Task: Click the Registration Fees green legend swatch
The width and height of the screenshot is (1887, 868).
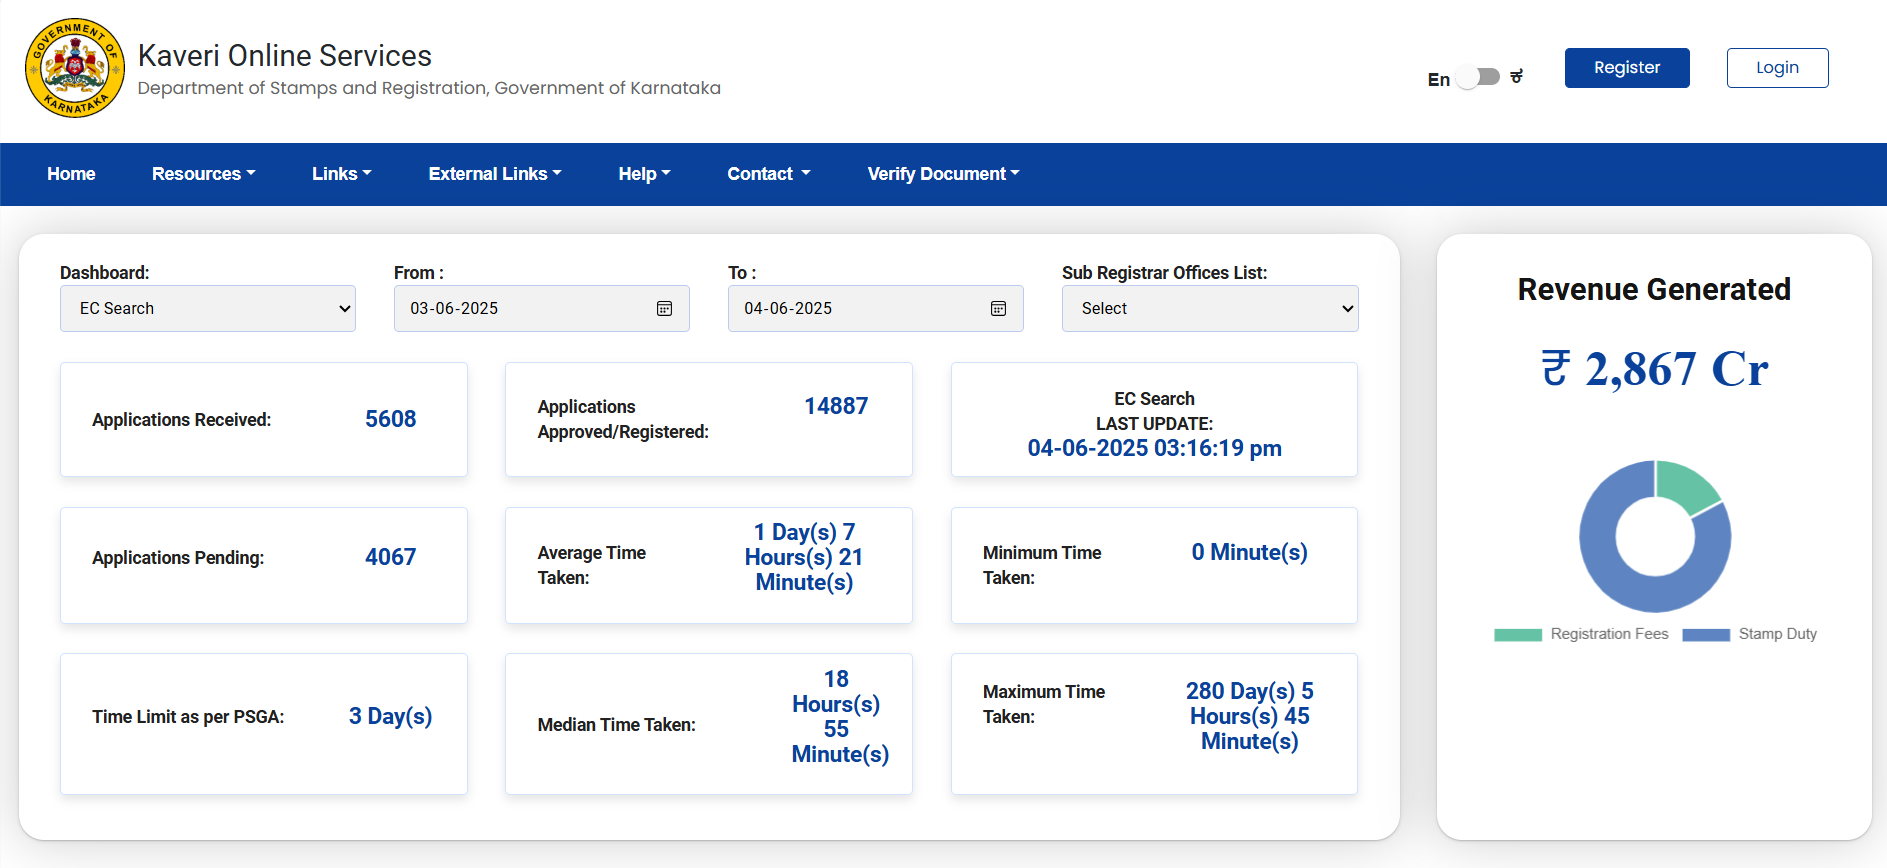Action: coord(1518,635)
